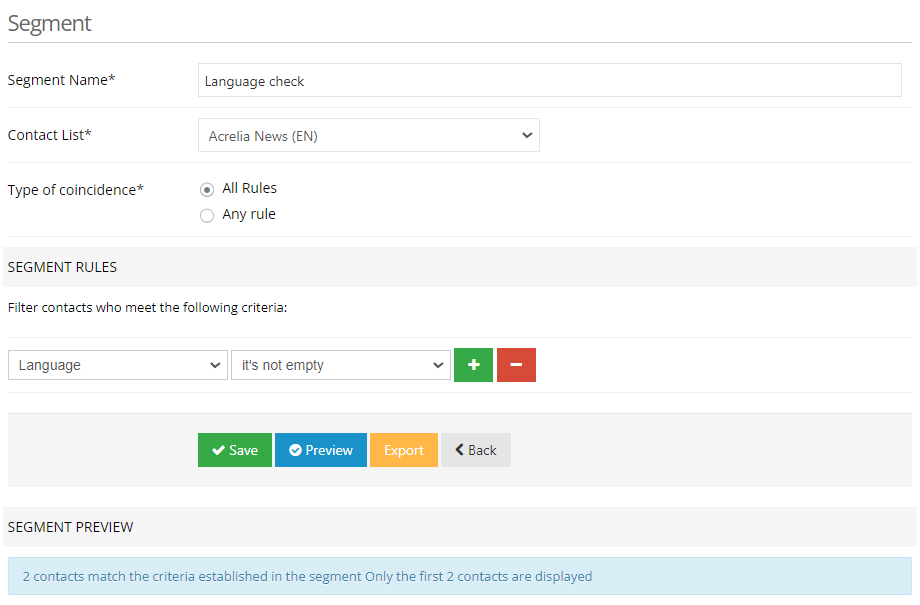Click the left chevron icon on Back

(x=459, y=450)
